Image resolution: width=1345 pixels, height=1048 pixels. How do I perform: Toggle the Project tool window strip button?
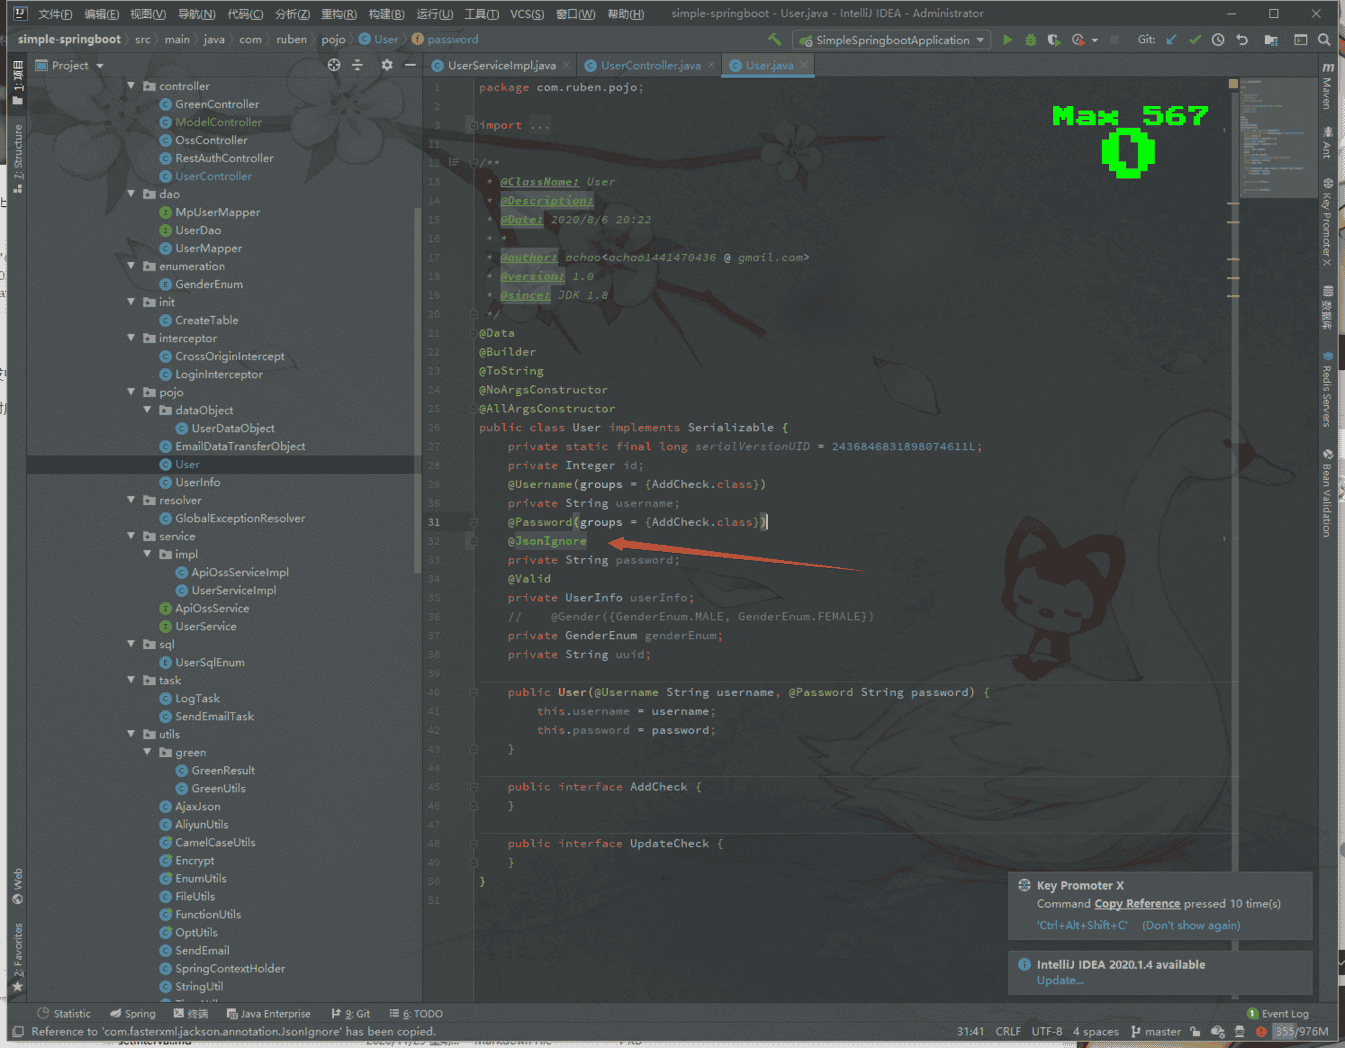coord(17,85)
